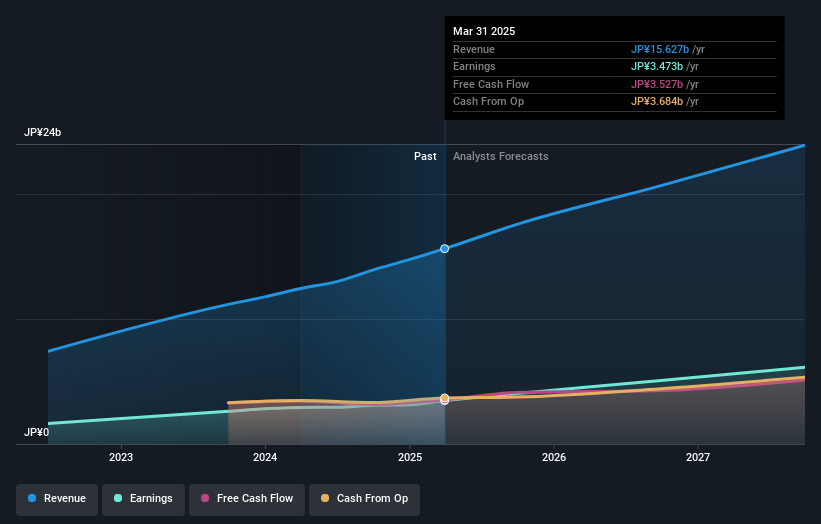
Task: Click the Analysts Forecasts label
Action: coord(501,157)
